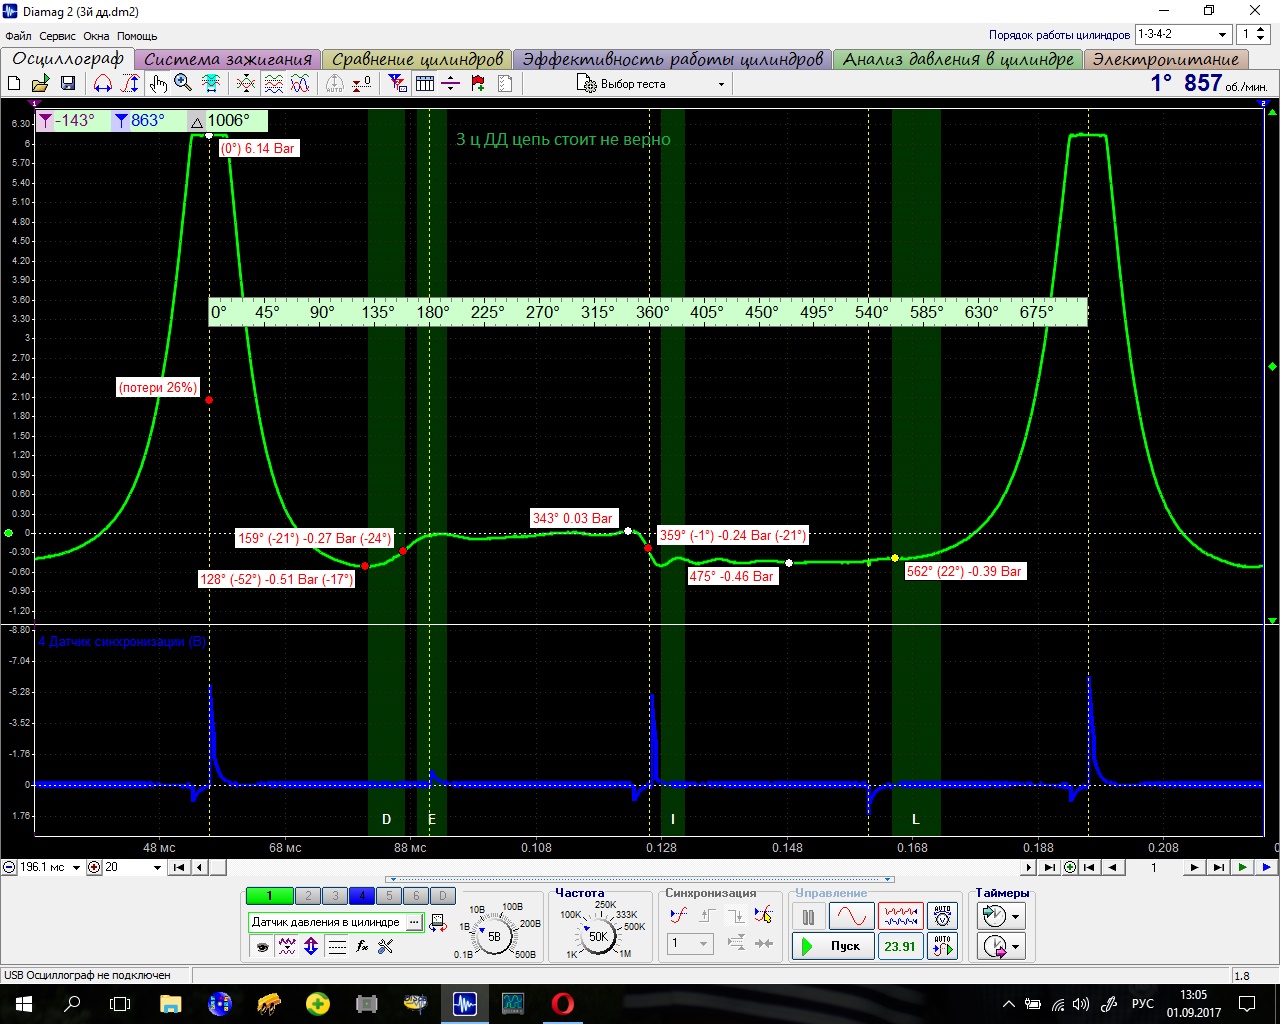Adjust the frequency knob at 50K
Screen dimensions: 1280x1024
pos(598,937)
